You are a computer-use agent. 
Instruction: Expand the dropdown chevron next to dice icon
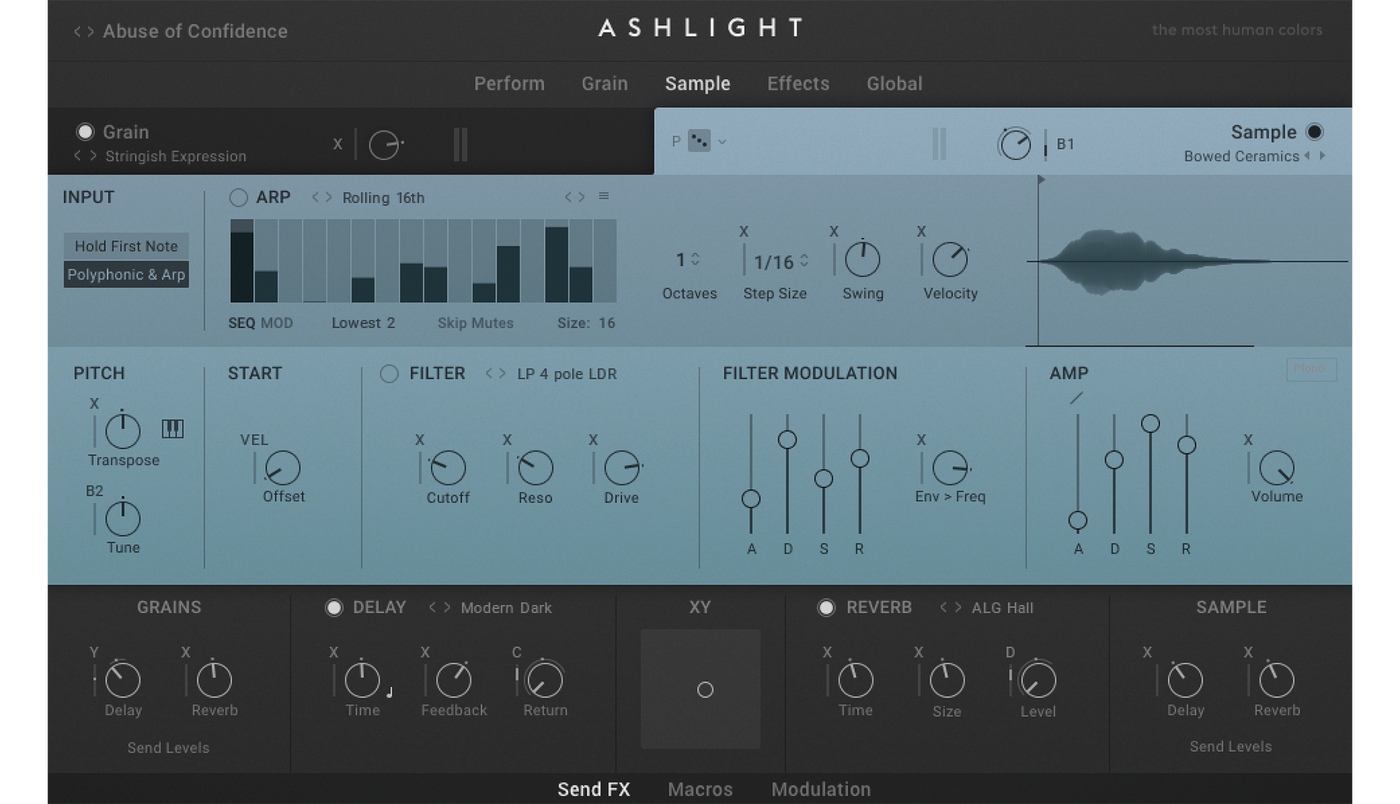[722, 142]
